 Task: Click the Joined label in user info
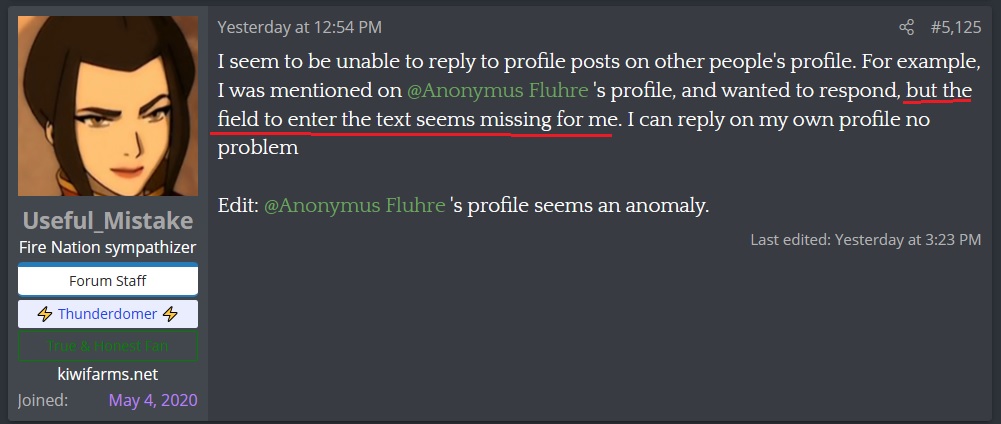[42, 400]
